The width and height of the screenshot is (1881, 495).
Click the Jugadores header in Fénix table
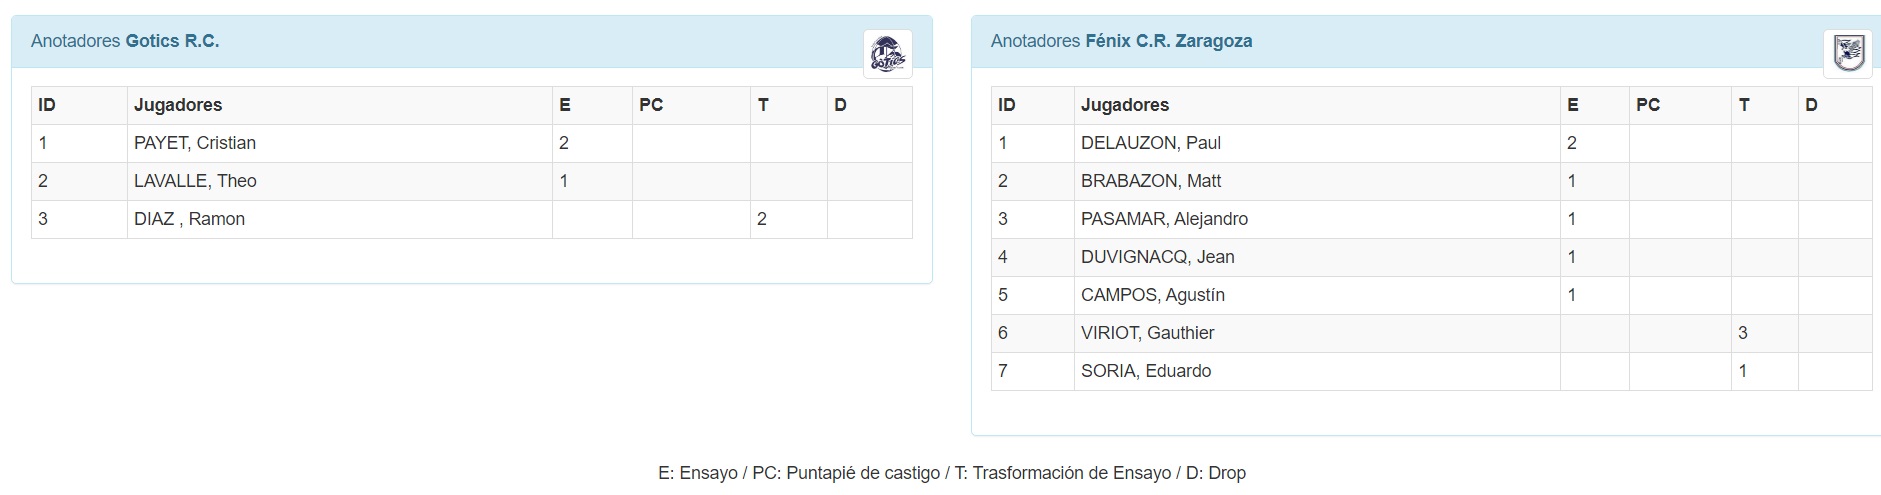point(1125,105)
